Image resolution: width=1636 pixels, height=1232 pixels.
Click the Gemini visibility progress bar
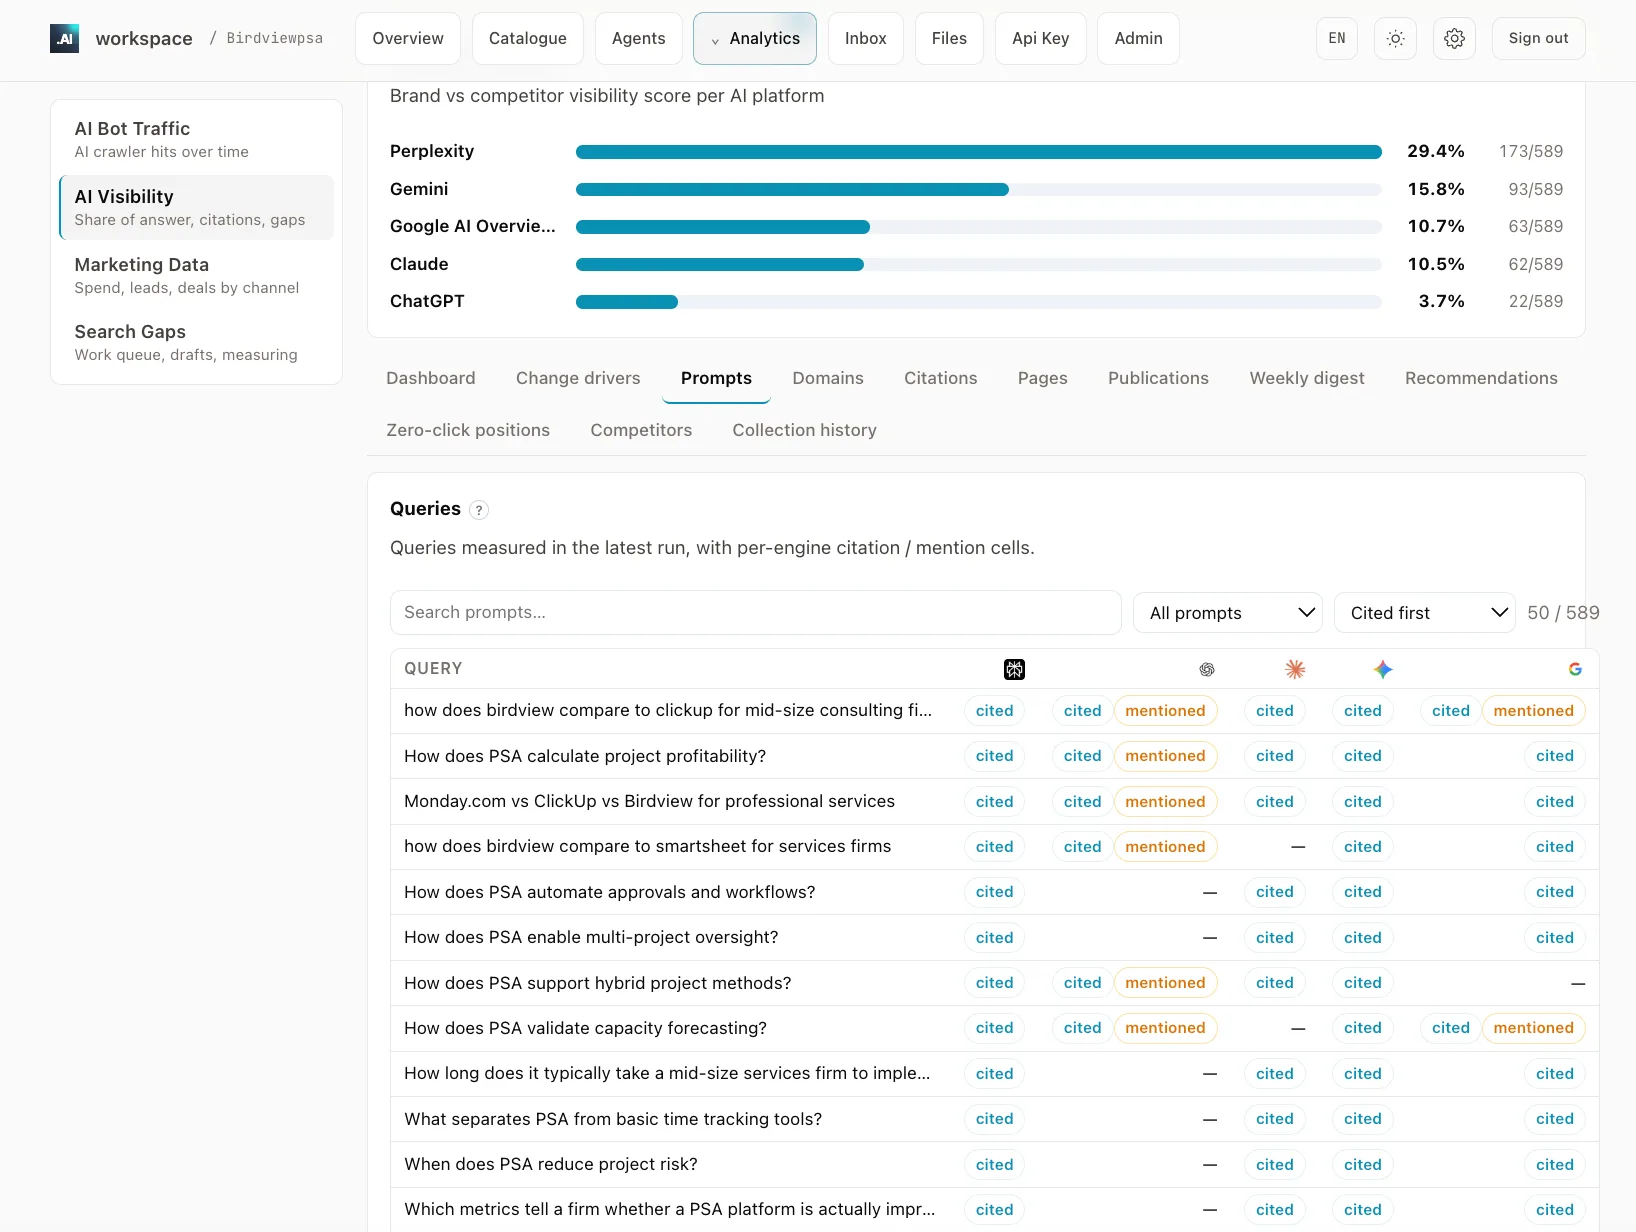978,190
